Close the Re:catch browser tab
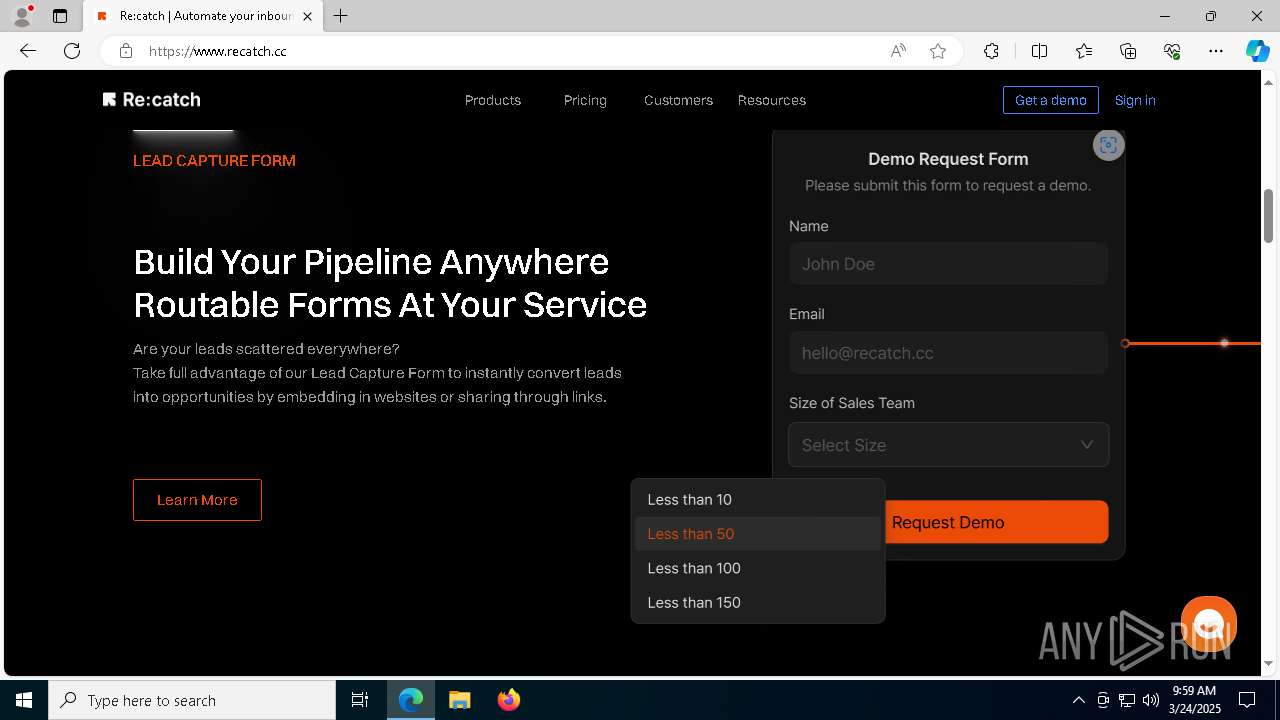The image size is (1280, 720). tap(308, 16)
